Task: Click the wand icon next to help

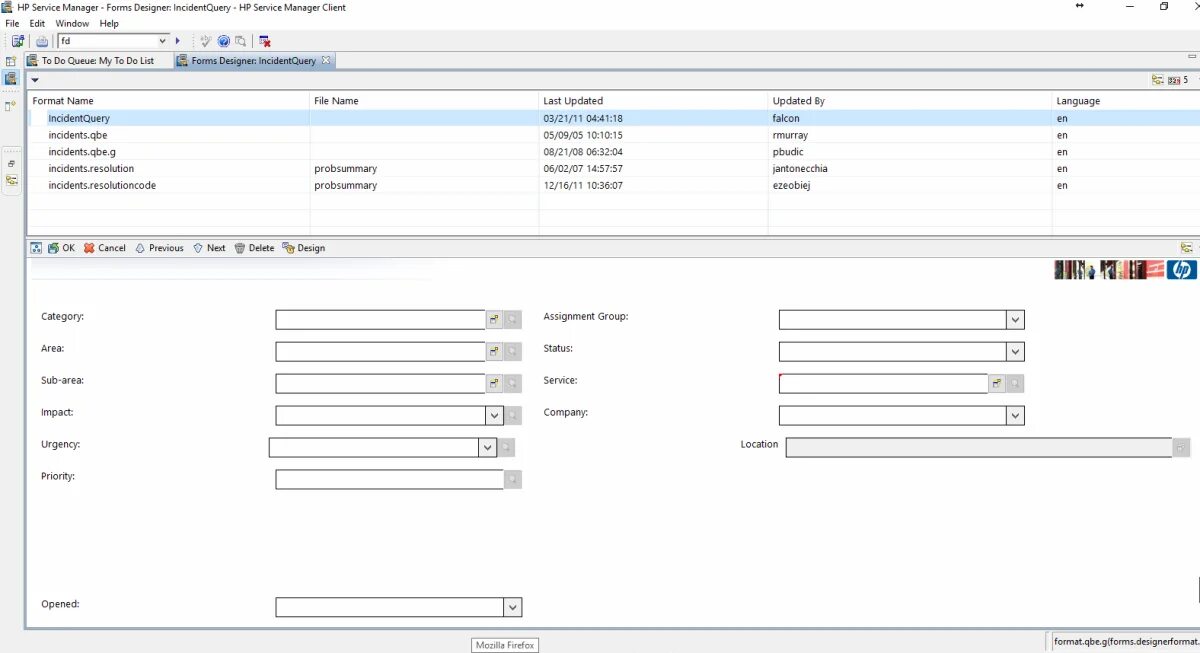Action: pyautogui.click(x=206, y=41)
